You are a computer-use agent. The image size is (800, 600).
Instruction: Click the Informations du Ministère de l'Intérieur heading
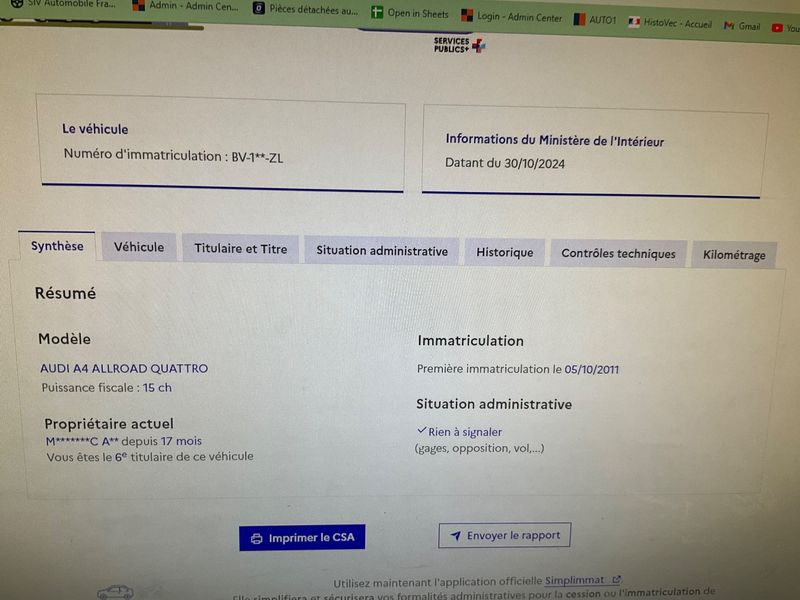pos(555,140)
